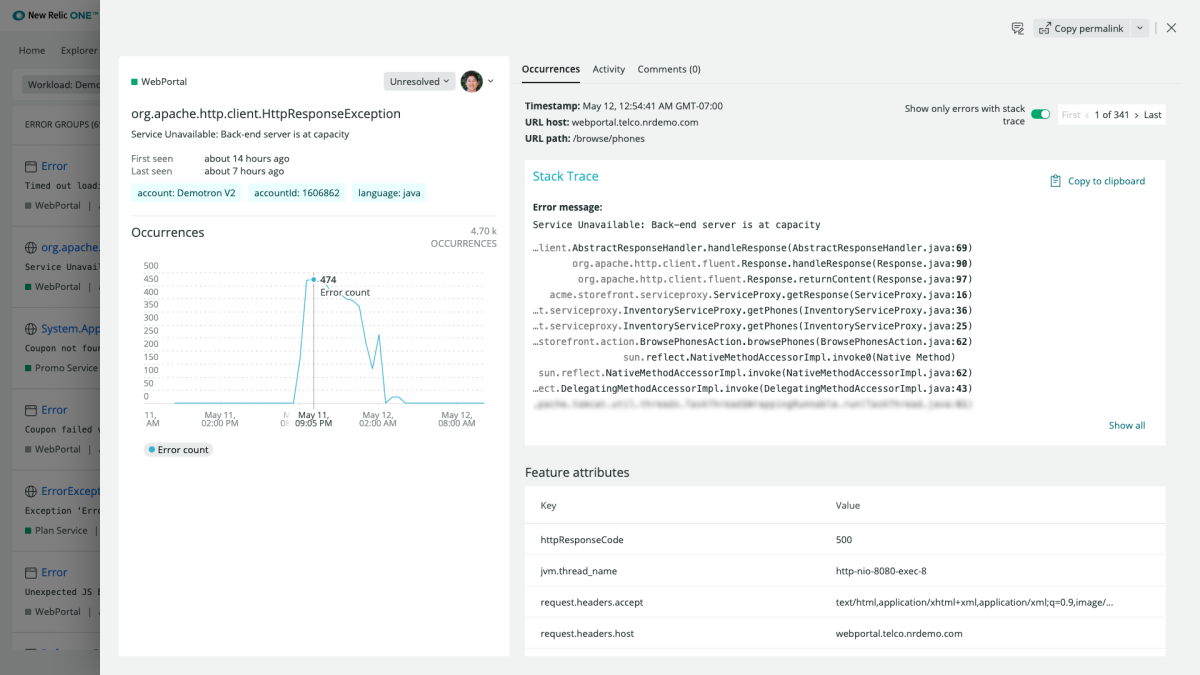
Task: Click the BrowsePhonesAction.browsePhones stack trace line
Action: [x=752, y=342]
